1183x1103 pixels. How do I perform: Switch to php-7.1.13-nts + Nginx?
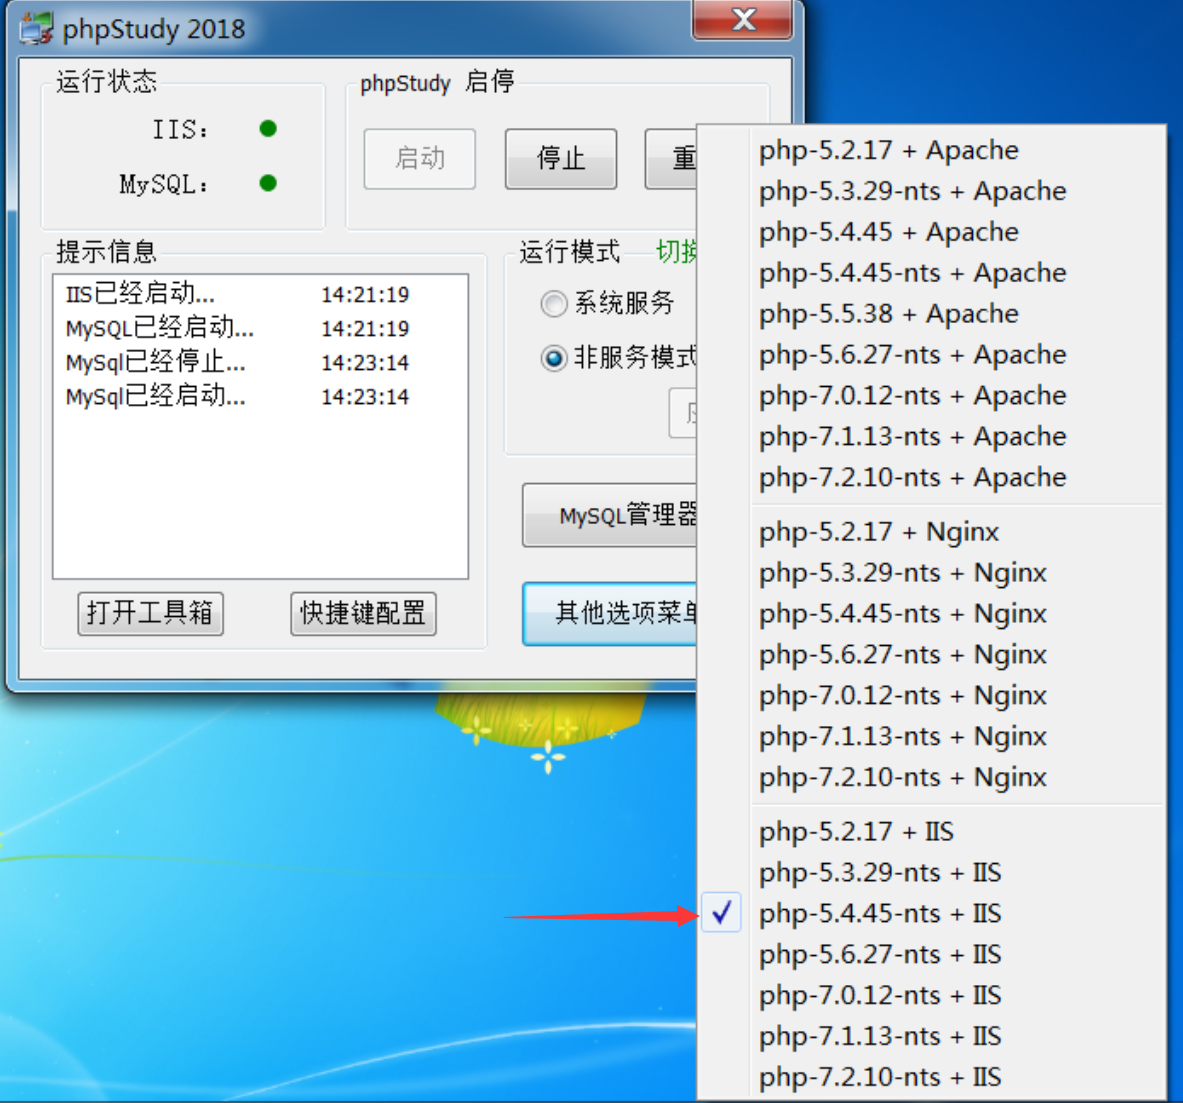point(902,736)
